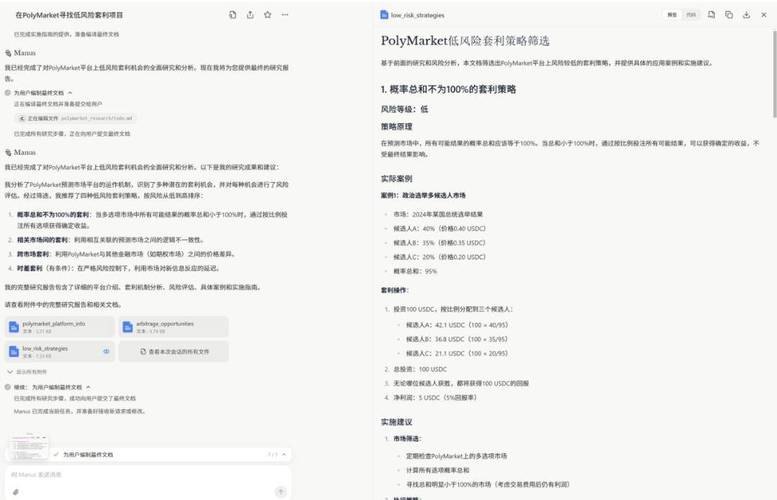777x500 pixels.
Task: Click the status circle beside first 为用户编制最终文档 step
Action: pos(8,93)
